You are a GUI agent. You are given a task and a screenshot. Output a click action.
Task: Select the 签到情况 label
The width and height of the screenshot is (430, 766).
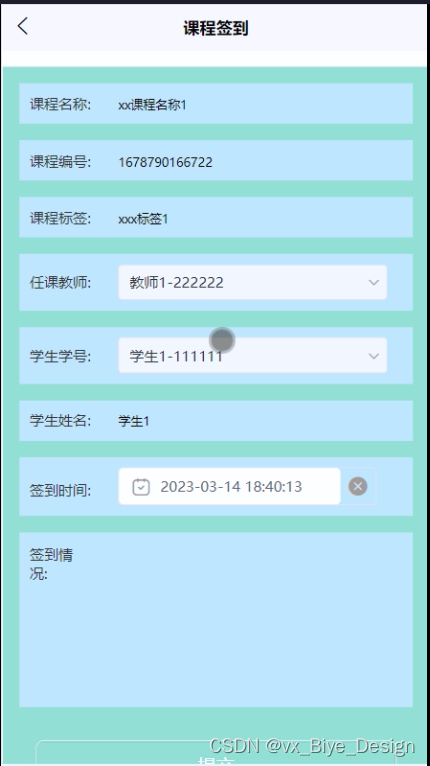coord(51,564)
